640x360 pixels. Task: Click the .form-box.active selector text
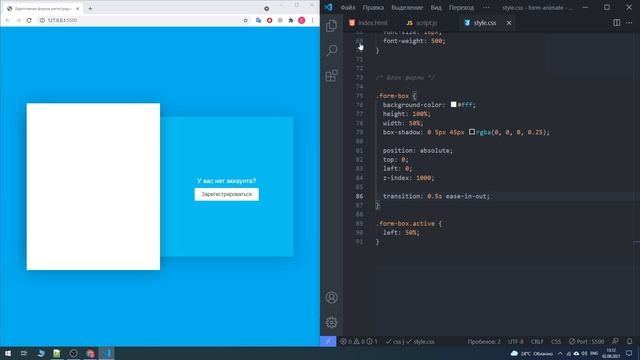[x=405, y=223]
